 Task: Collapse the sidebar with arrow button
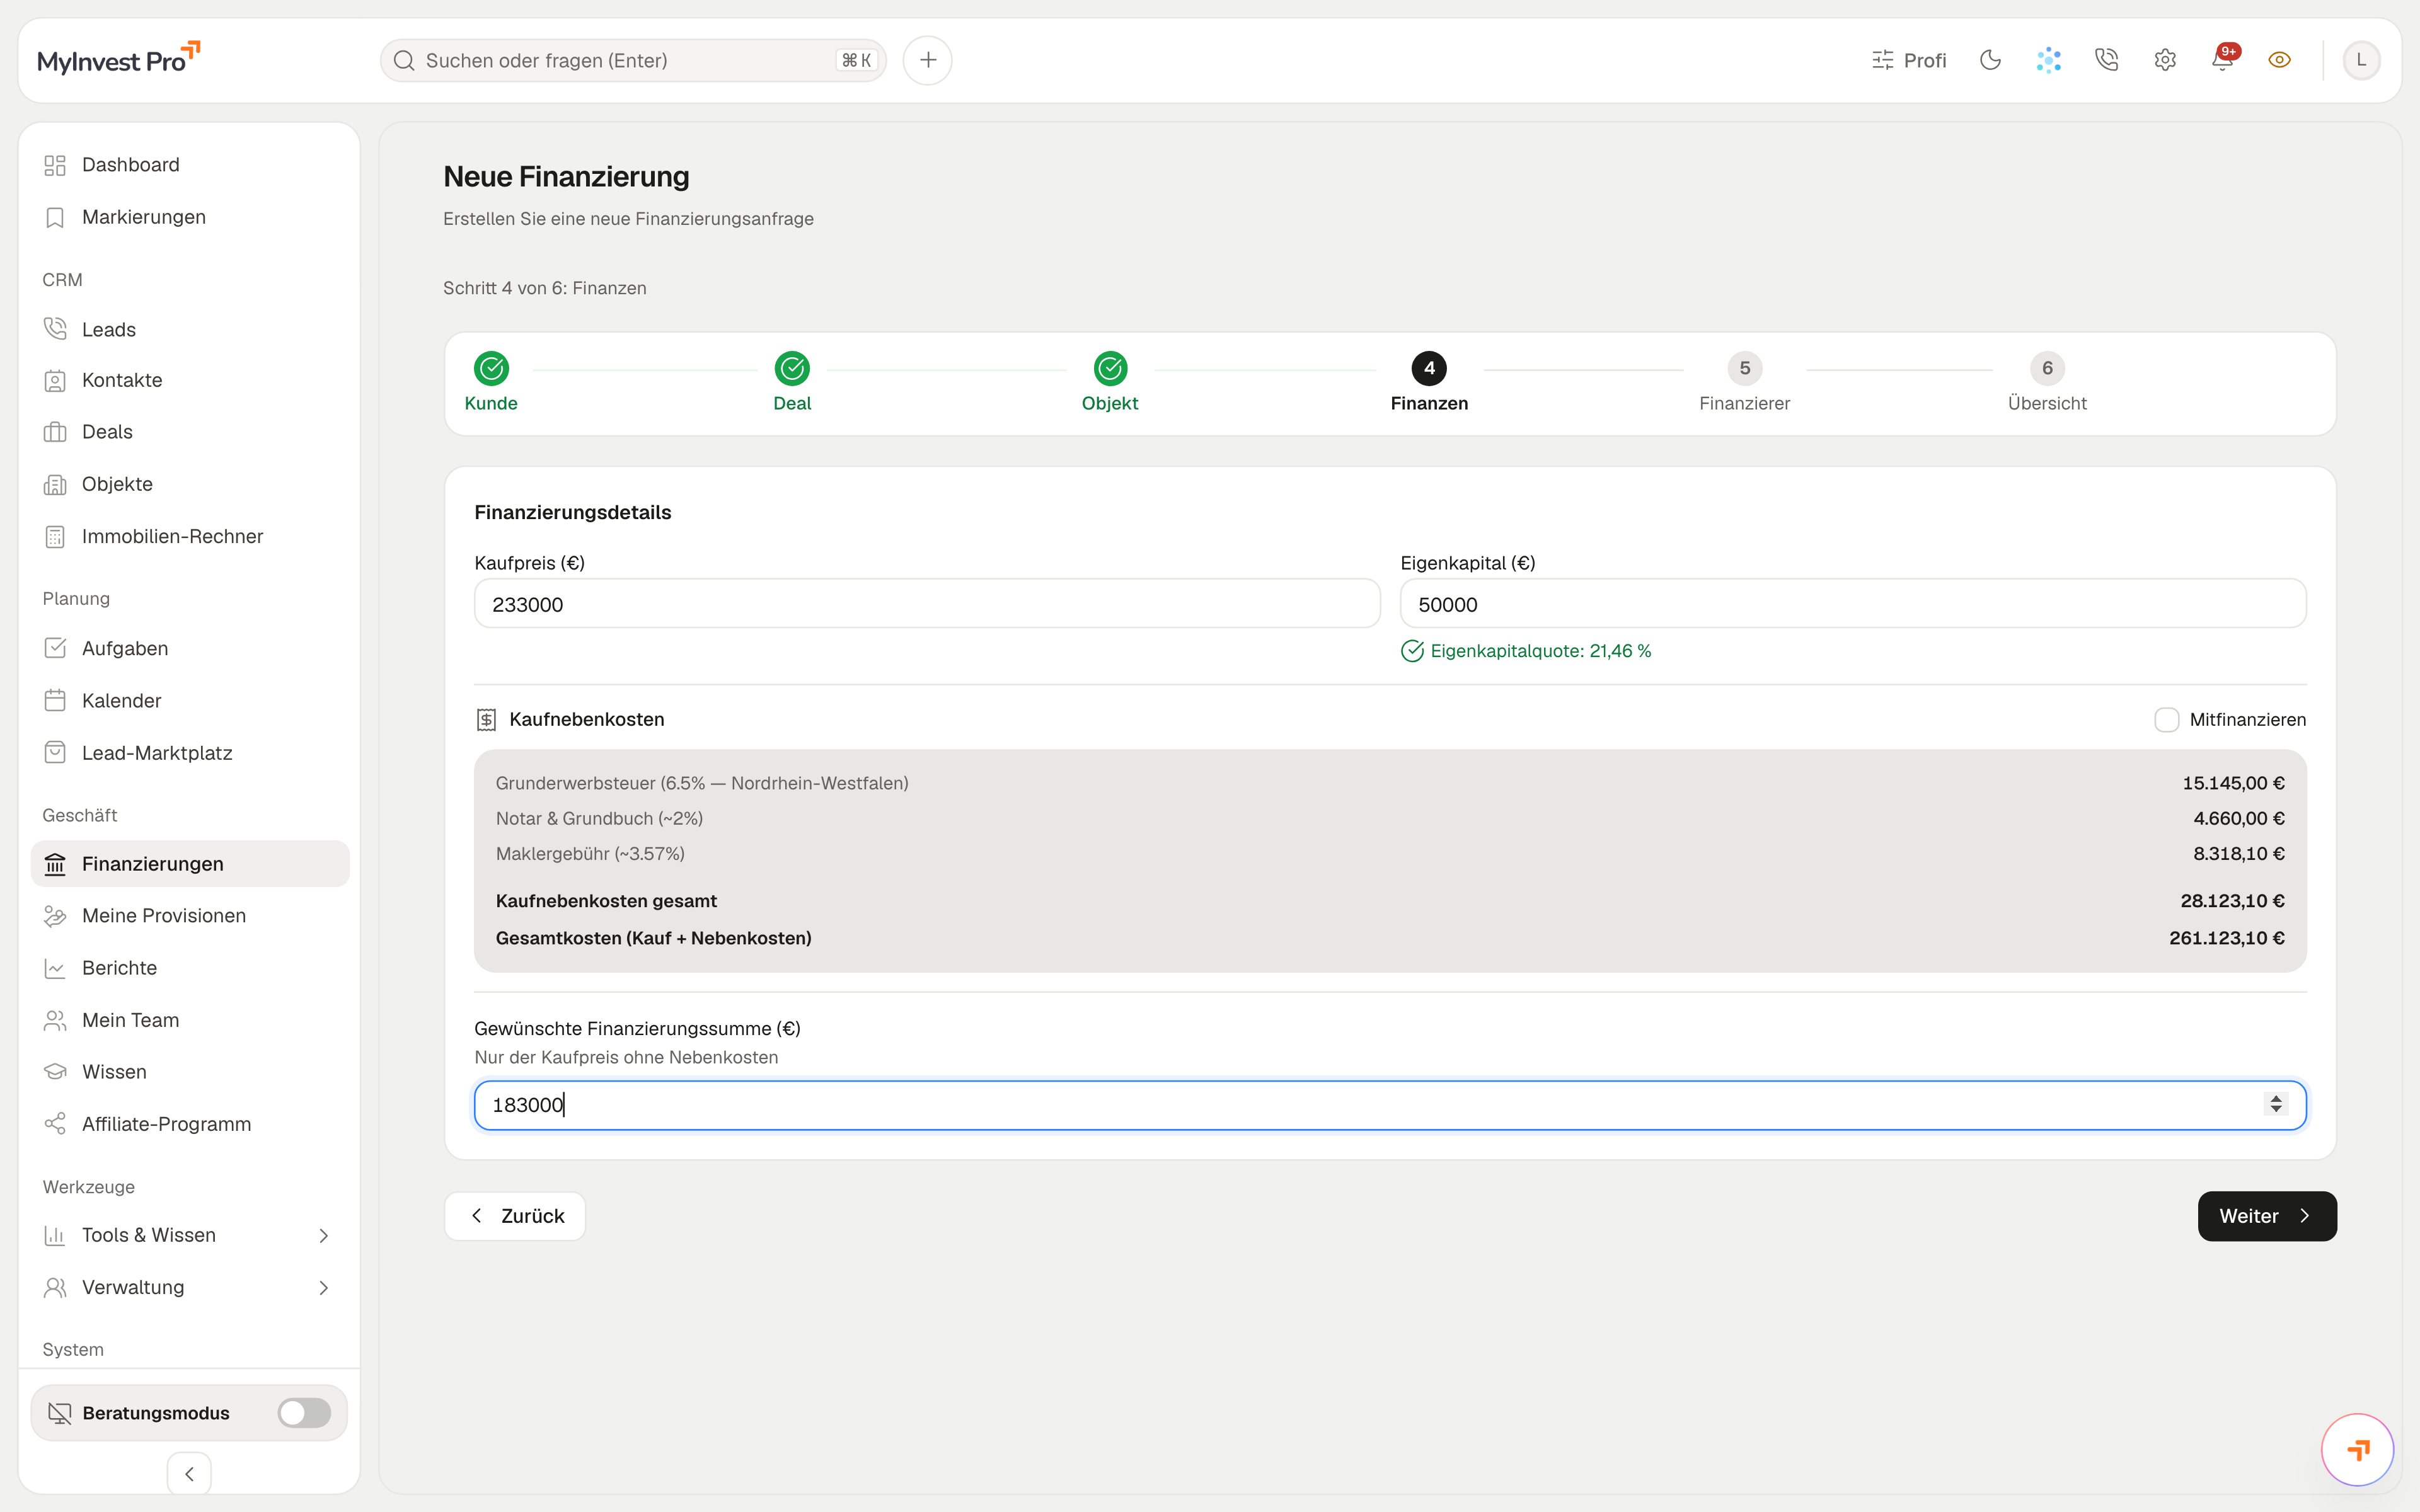pyautogui.click(x=189, y=1474)
